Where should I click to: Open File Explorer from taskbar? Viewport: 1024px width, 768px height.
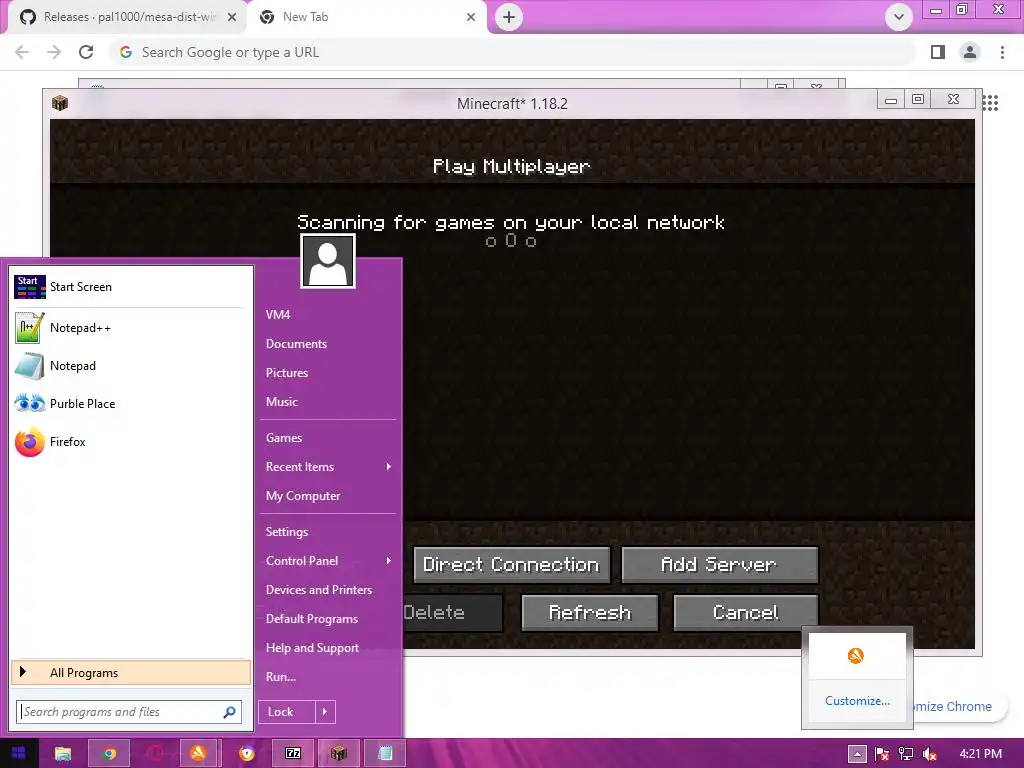click(63, 753)
